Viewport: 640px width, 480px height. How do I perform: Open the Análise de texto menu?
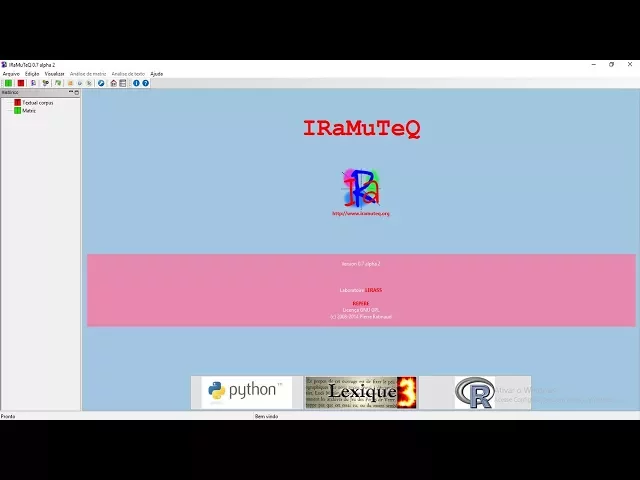[x=128, y=74]
